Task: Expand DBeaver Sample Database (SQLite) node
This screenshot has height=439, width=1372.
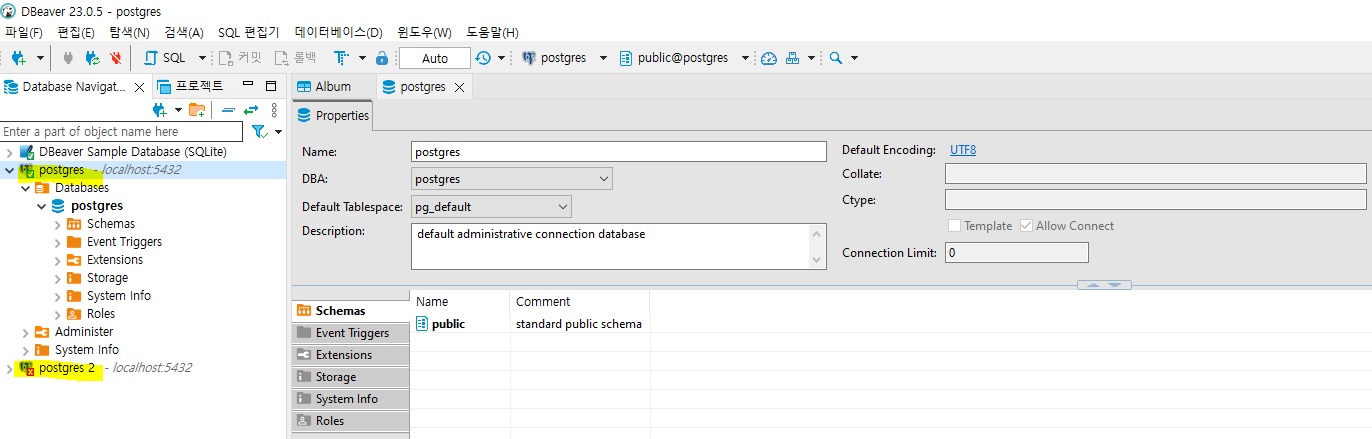Action: (x=10, y=152)
